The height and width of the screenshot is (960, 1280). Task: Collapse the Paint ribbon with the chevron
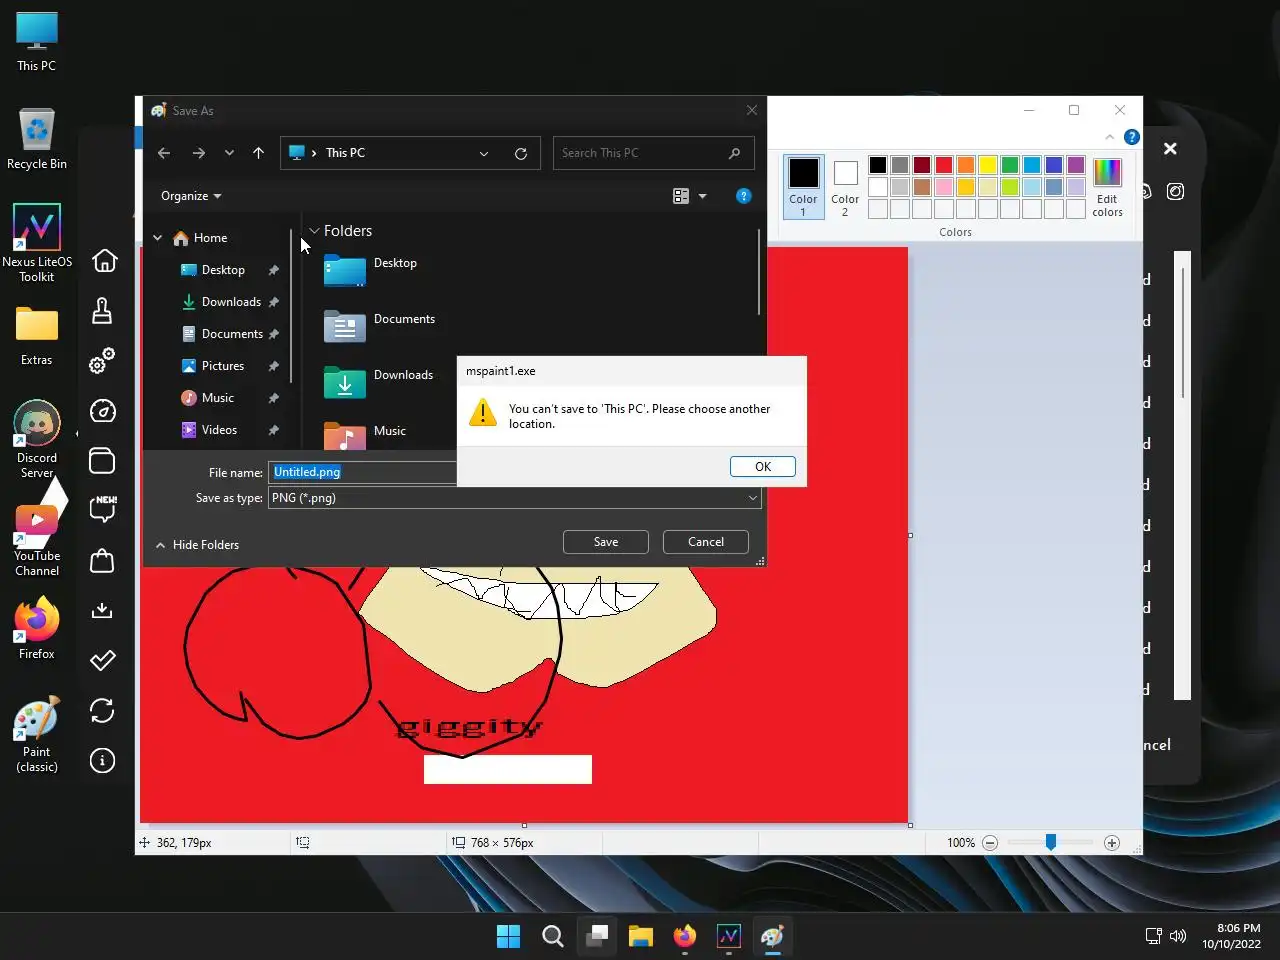[x=1110, y=137]
